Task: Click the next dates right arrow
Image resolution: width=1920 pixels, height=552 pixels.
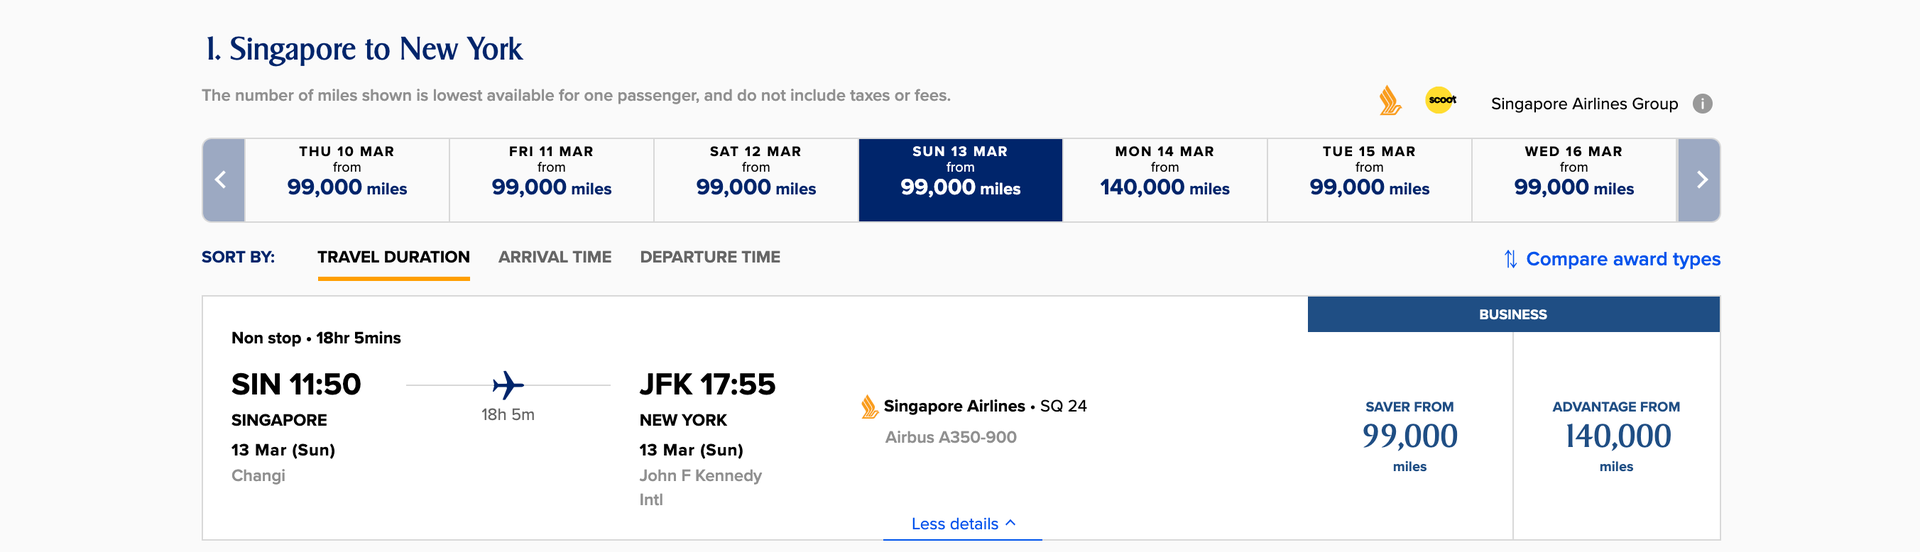Action: point(1701,180)
